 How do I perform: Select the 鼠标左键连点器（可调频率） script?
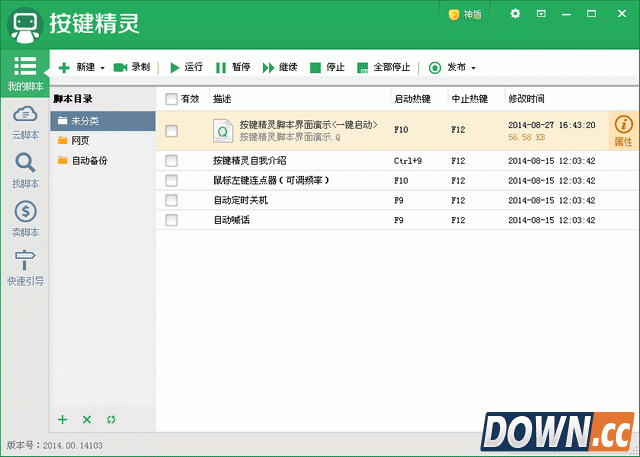pyautogui.click(x=398, y=180)
